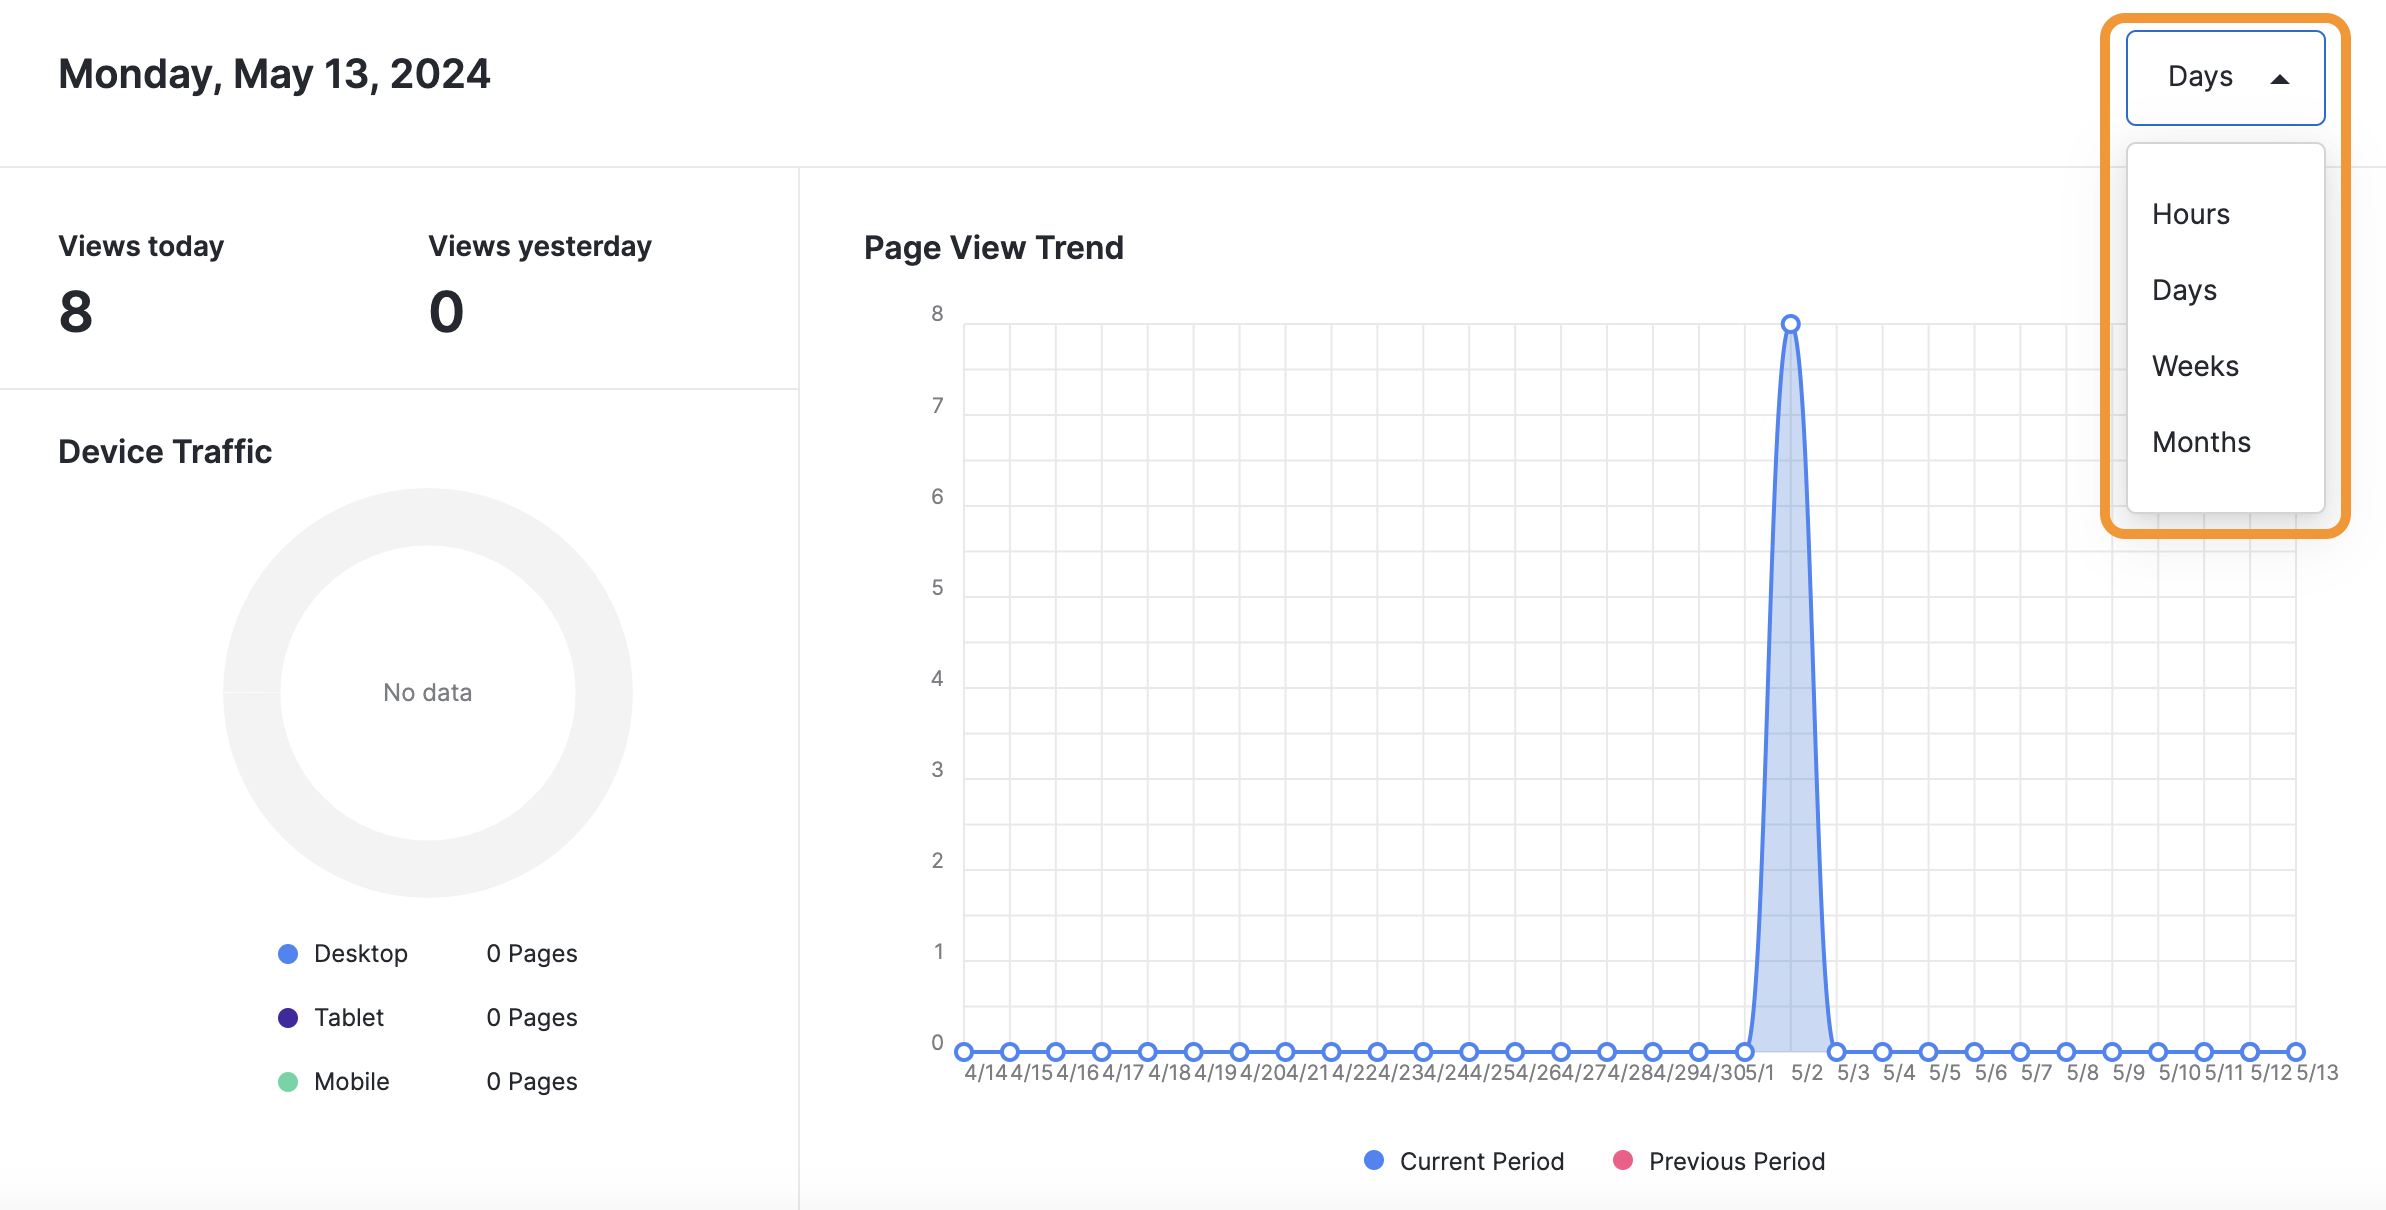
Task: Click the Views yesterday count
Action: pyautogui.click(x=446, y=312)
